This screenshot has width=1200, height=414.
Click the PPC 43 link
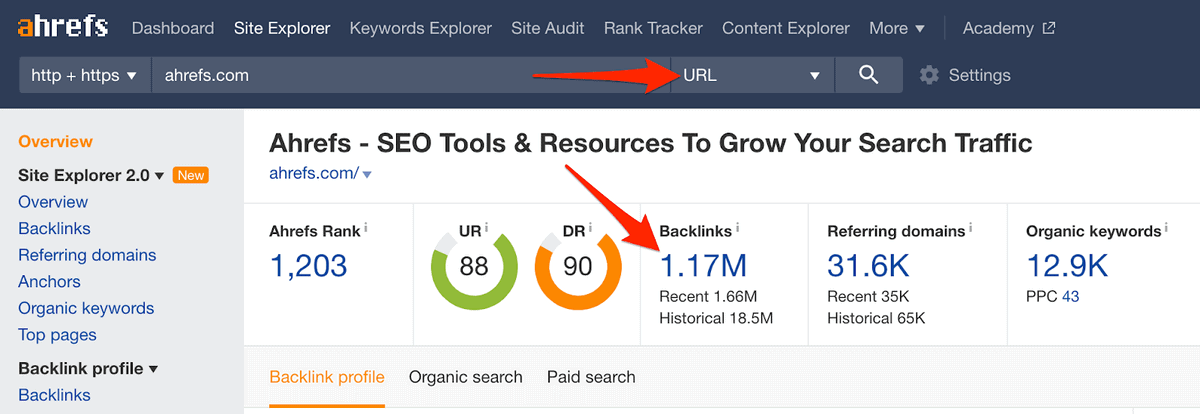pos(1071,296)
